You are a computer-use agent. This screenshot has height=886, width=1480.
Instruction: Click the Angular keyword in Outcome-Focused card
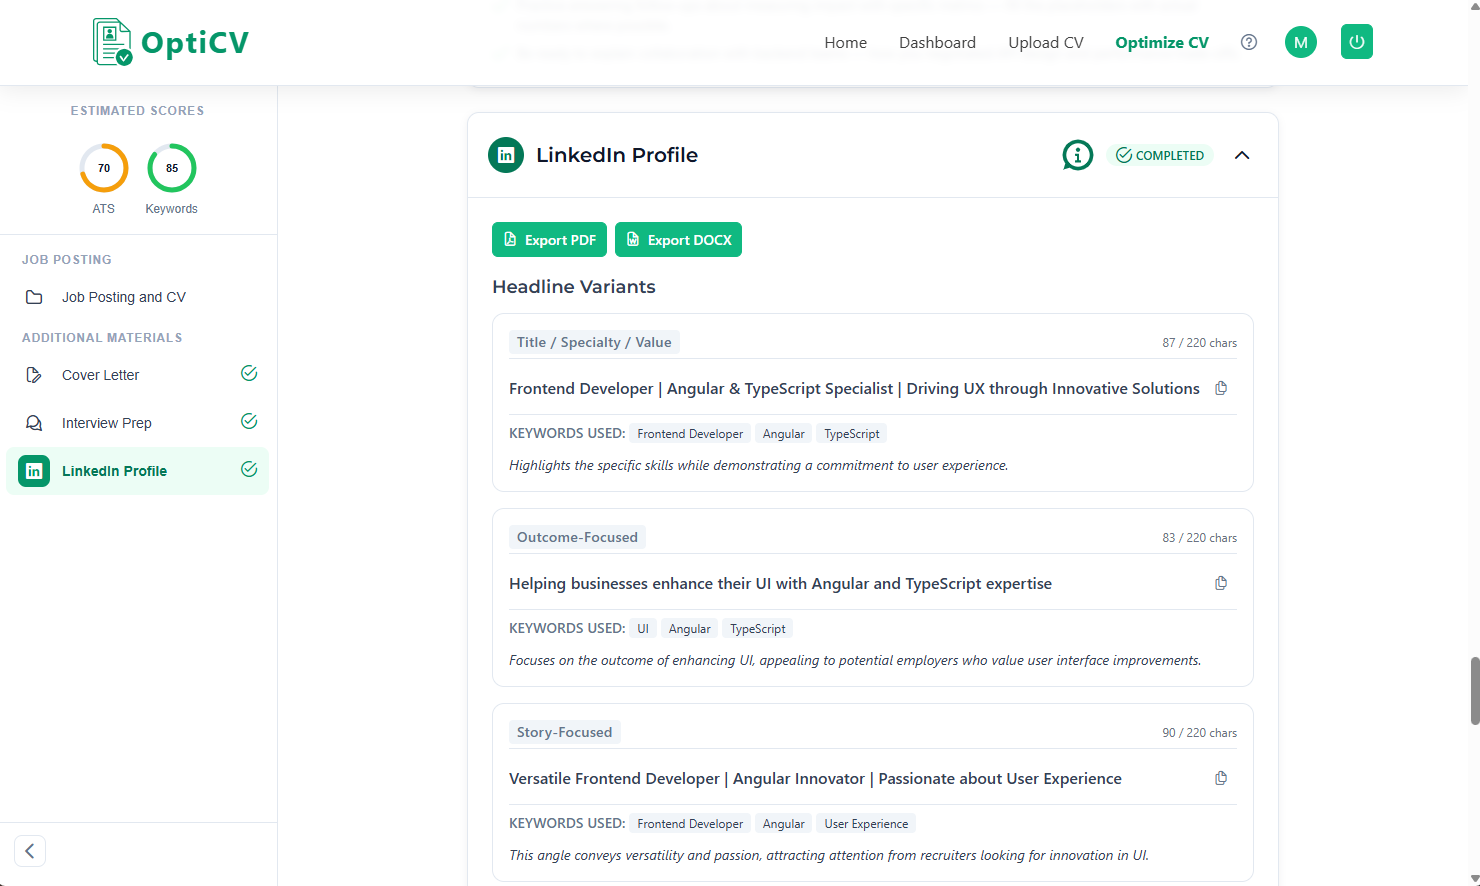tap(689, 629)
